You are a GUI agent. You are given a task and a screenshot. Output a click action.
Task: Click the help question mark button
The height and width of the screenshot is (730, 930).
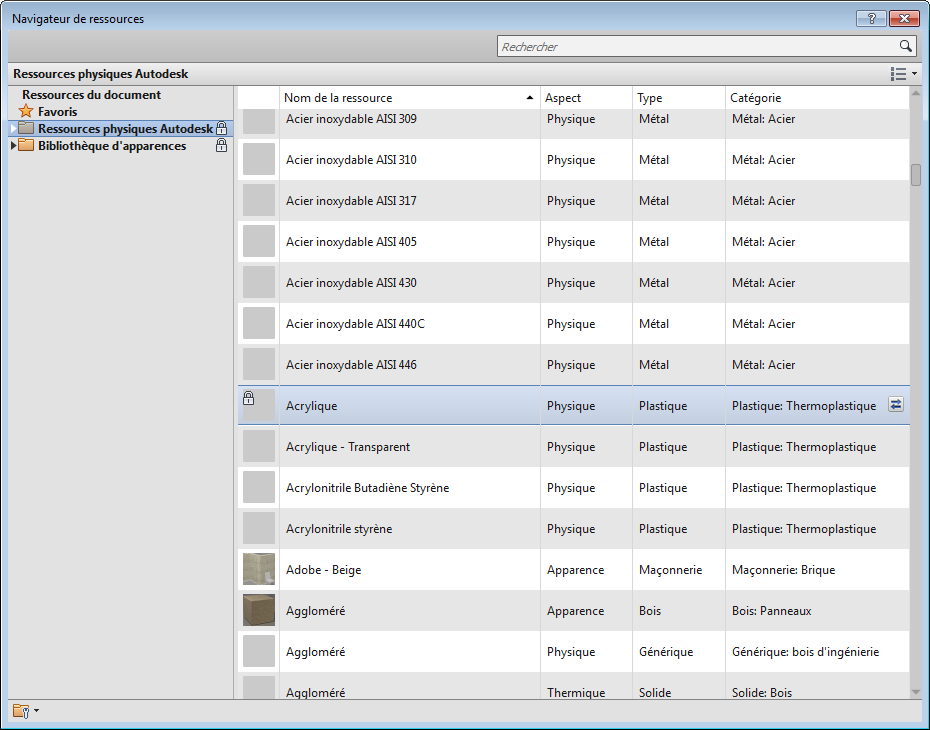871,18
